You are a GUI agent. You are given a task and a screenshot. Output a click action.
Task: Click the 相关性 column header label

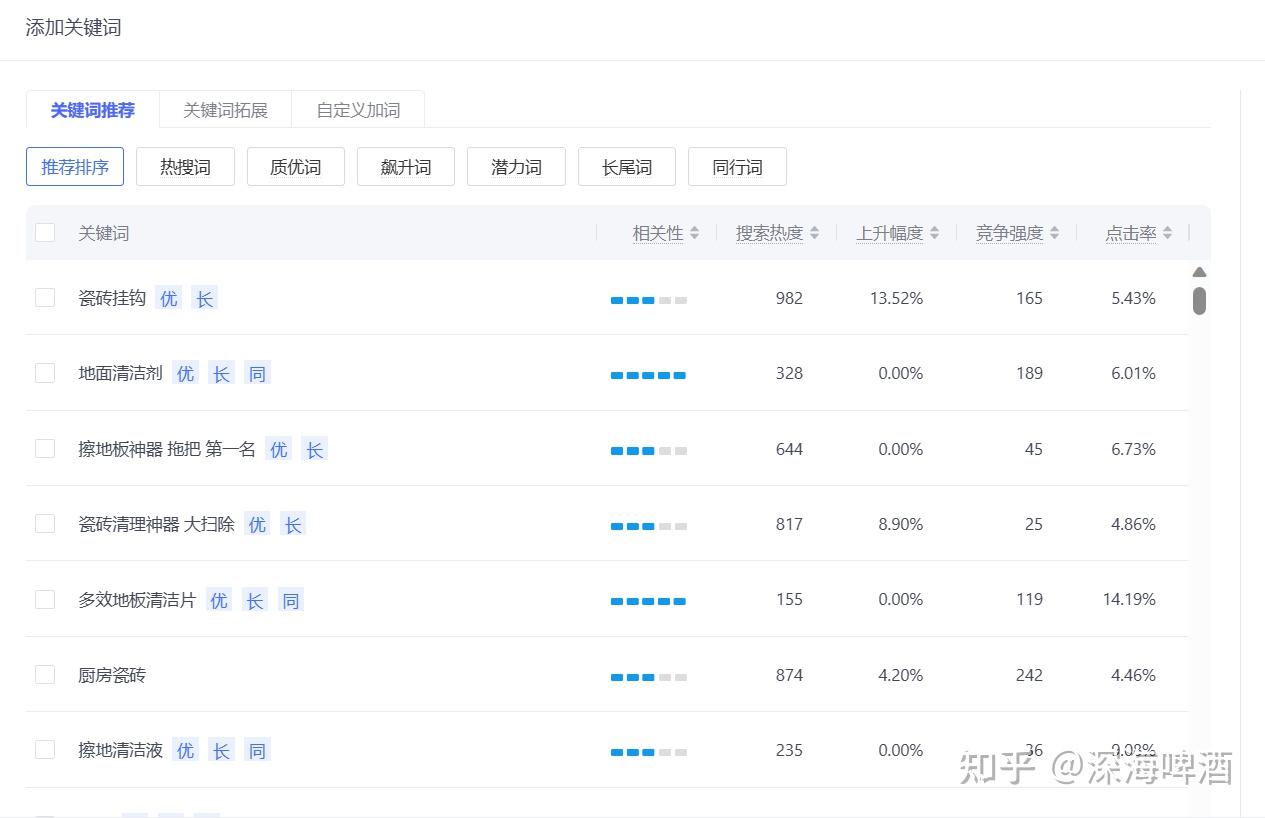(x=658, y=233)
